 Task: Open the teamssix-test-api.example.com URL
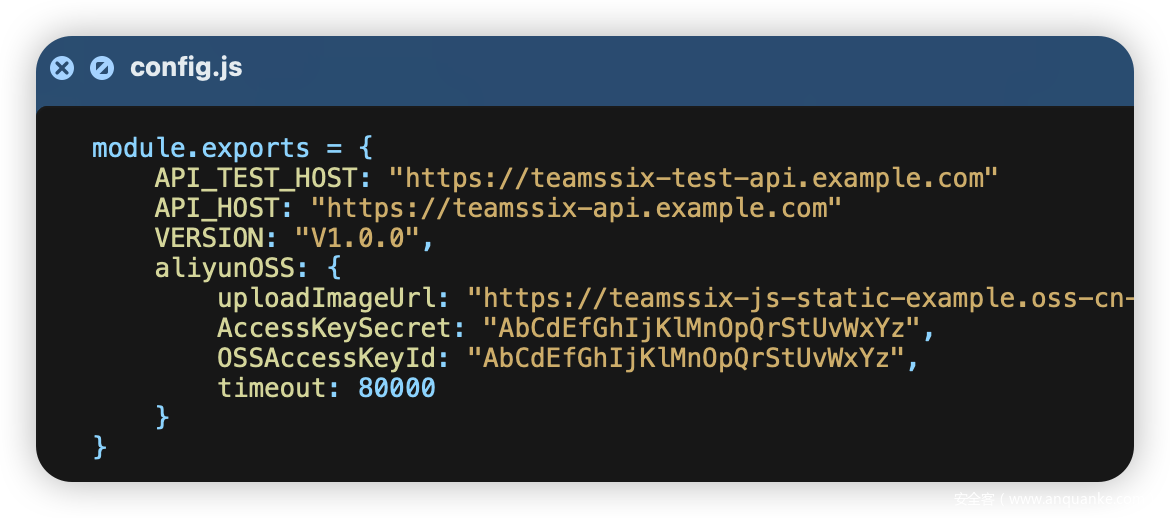[693, 179]
